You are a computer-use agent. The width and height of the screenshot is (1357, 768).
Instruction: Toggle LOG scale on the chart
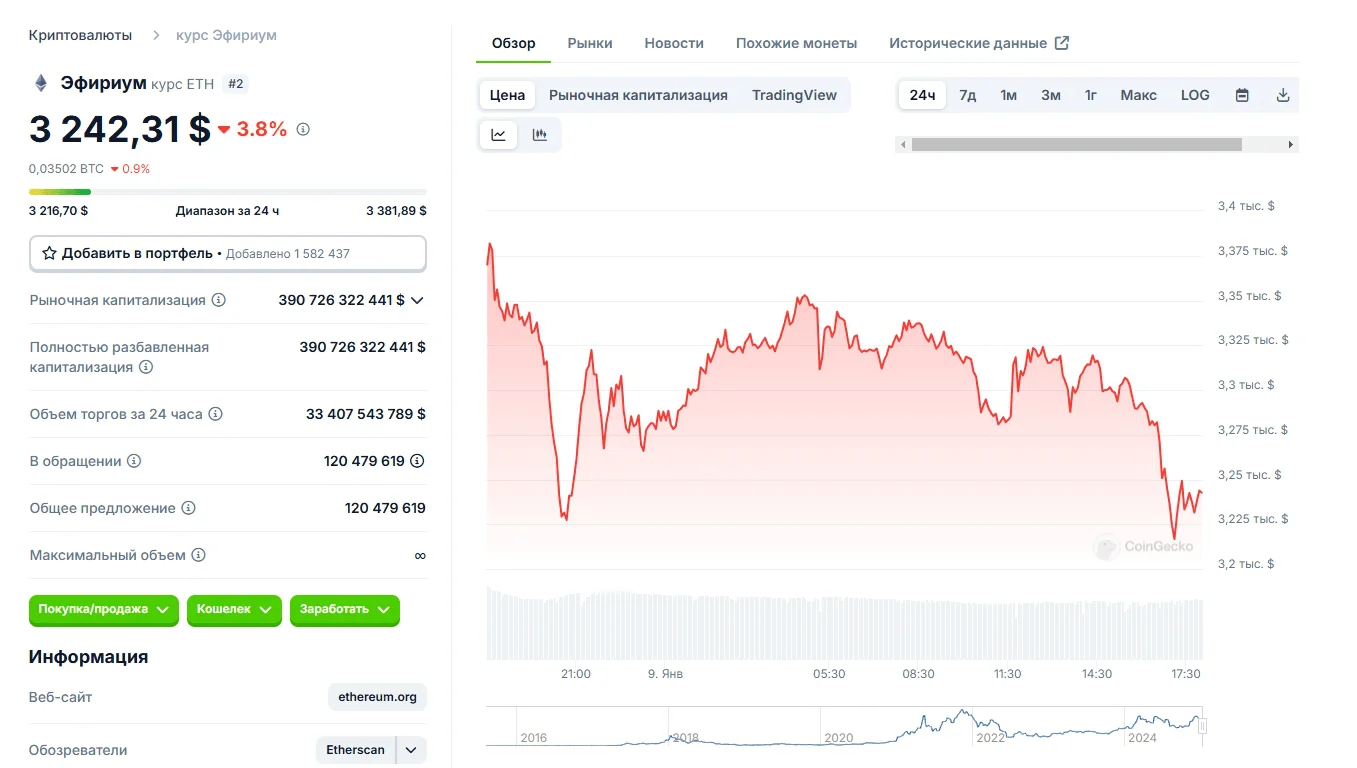coord(1195,96)
